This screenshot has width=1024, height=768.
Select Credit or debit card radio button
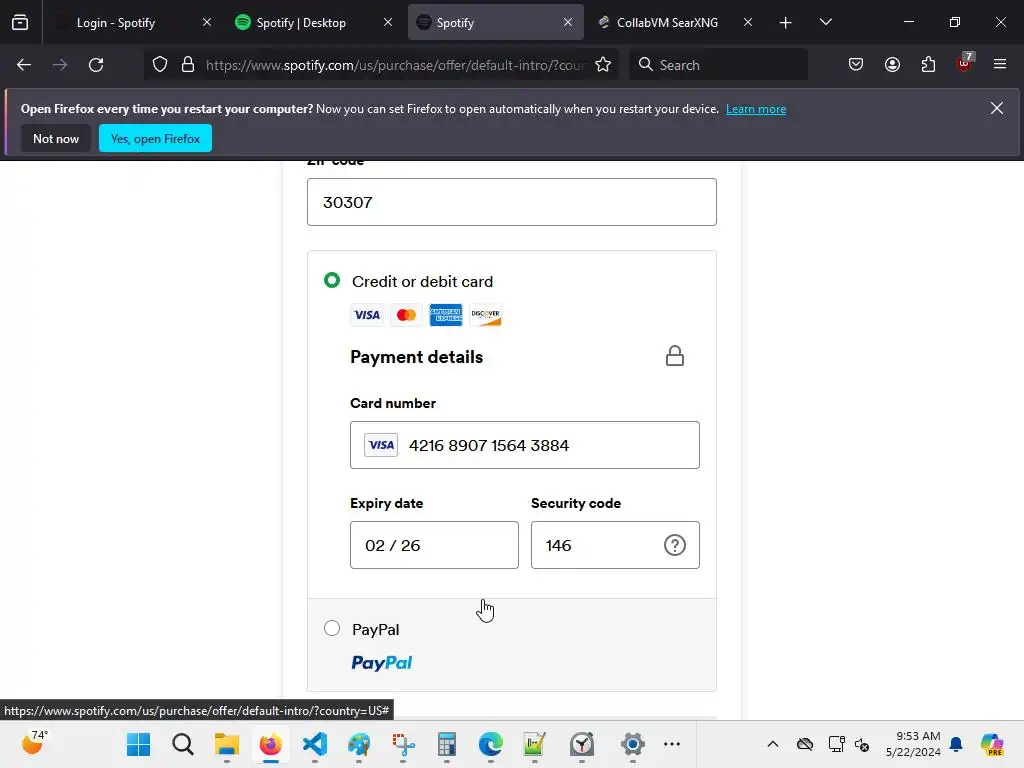(x=332, y=280)
